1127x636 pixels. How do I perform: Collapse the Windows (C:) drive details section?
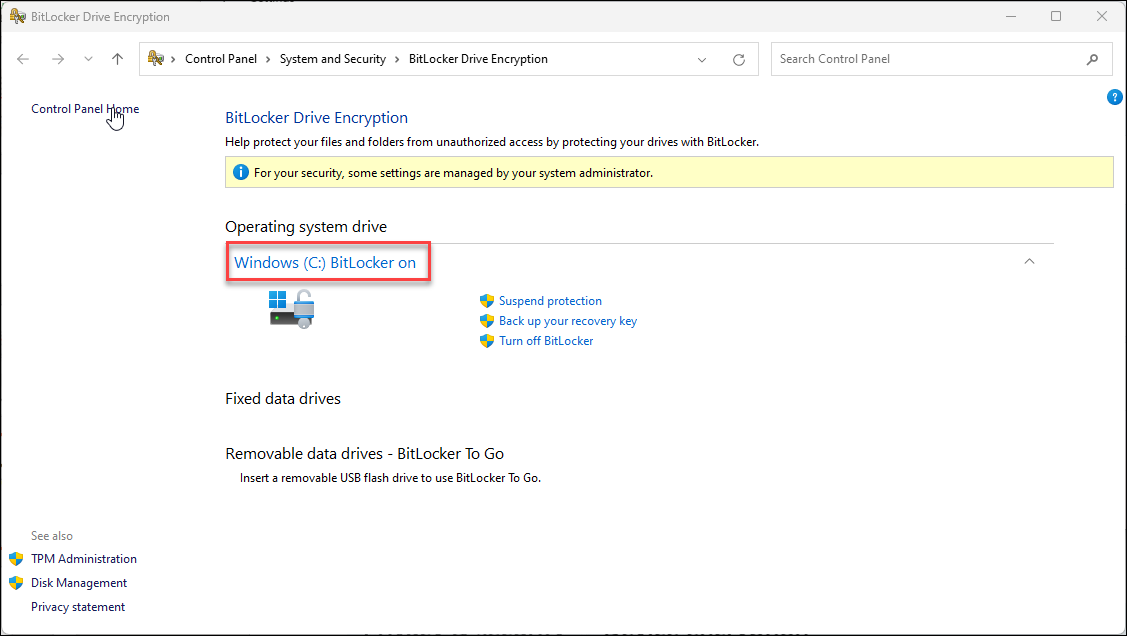pyautogui.click(x=1029, y=260)
